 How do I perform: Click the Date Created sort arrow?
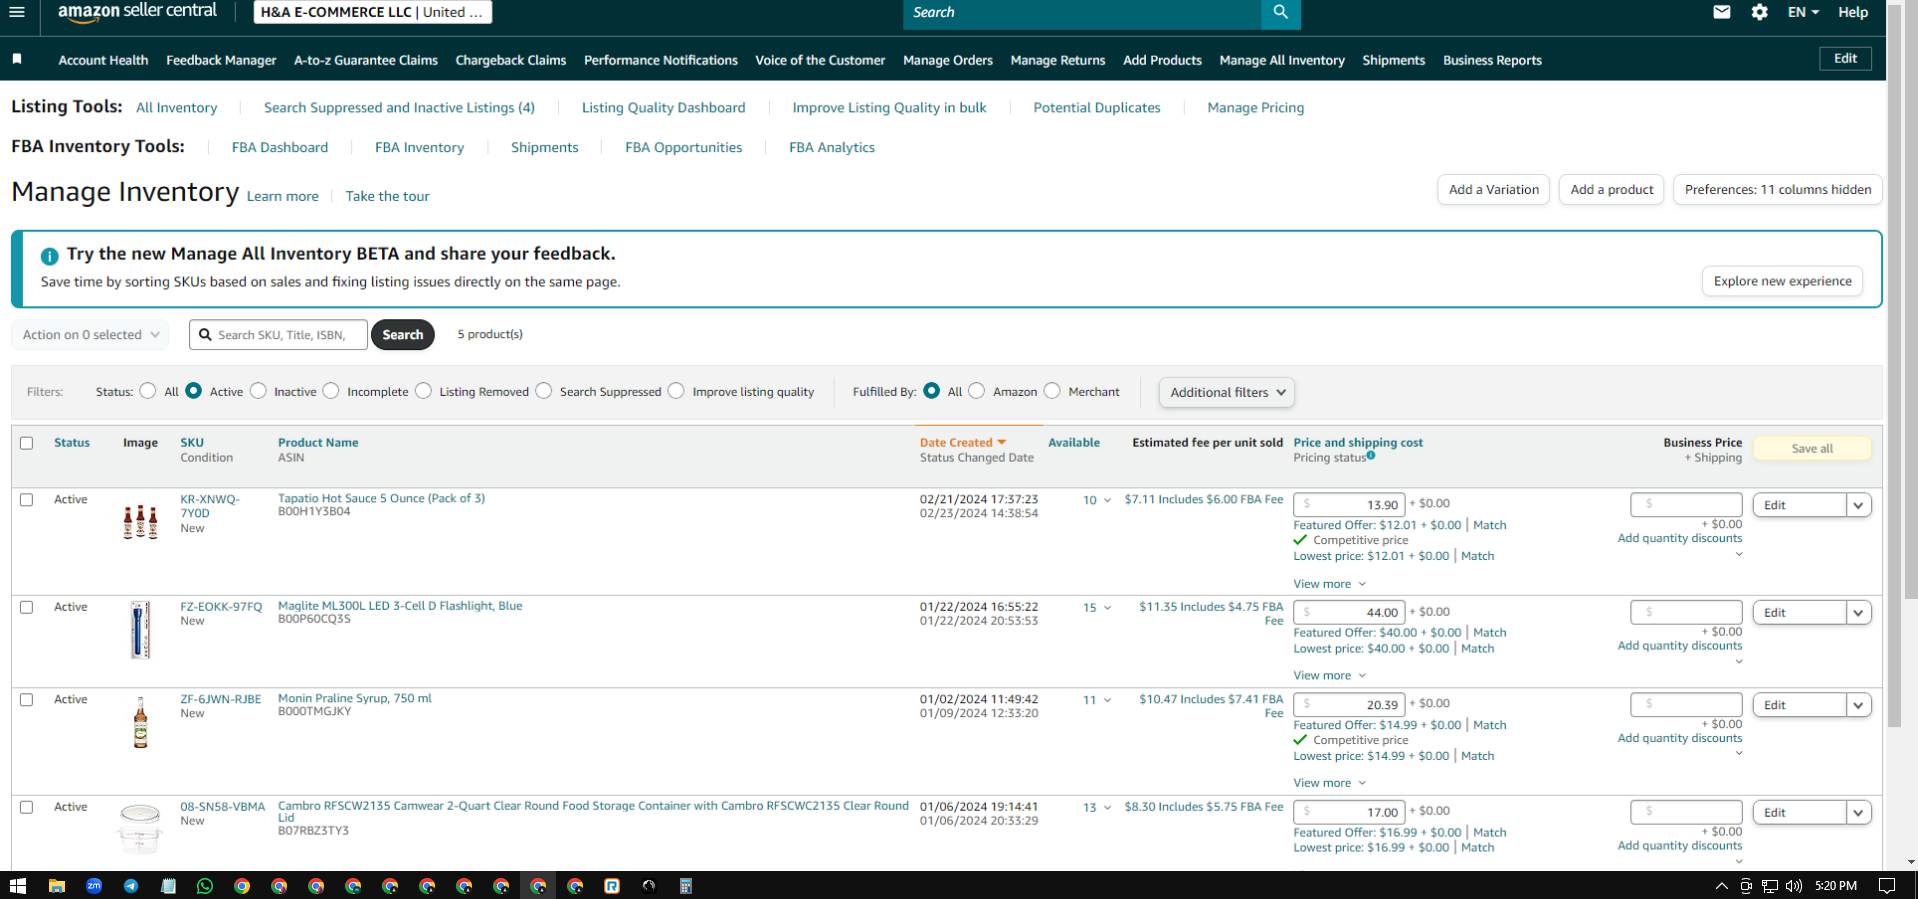coord(1002,442)
